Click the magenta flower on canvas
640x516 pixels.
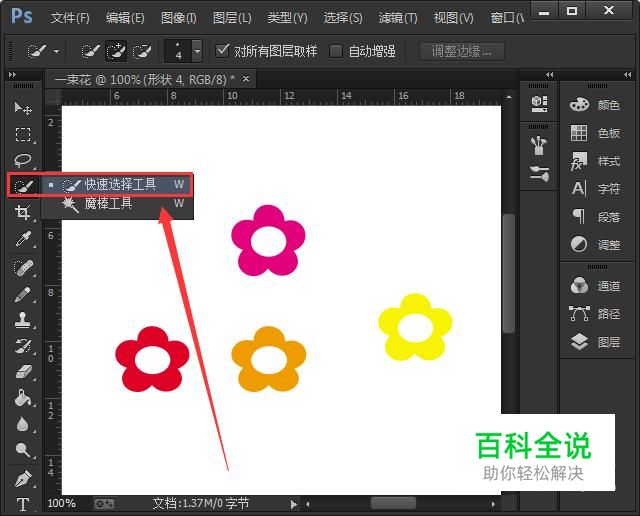coord(268,240)
